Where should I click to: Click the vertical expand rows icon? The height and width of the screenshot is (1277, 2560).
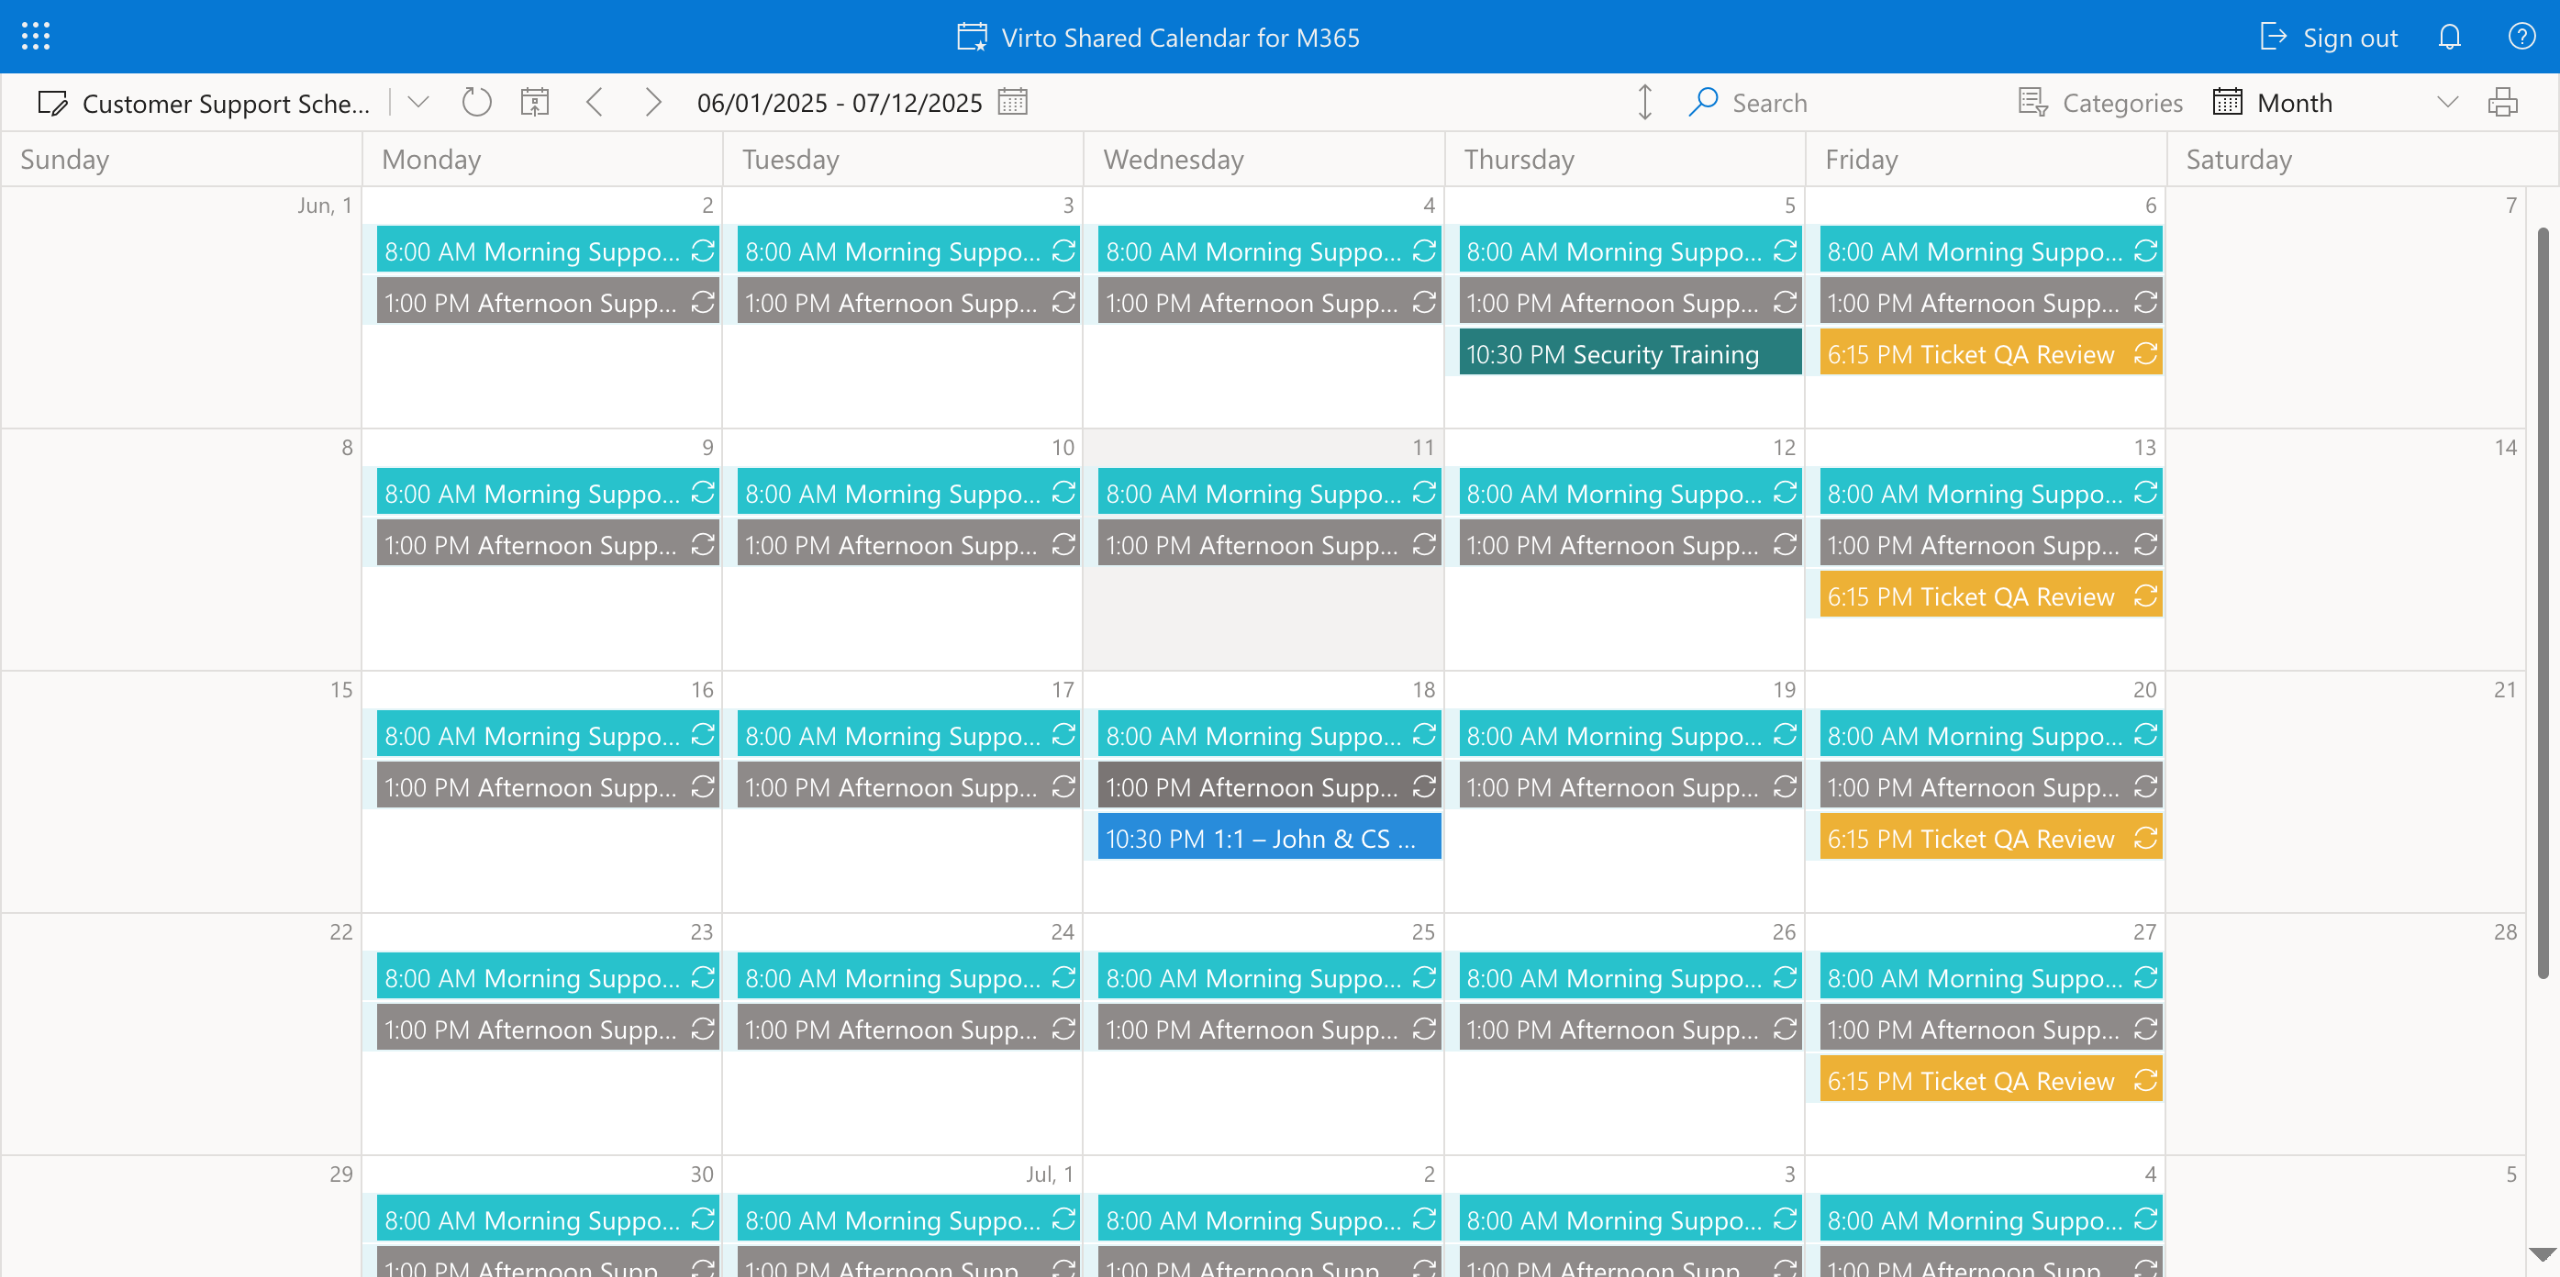(1645, 102)
